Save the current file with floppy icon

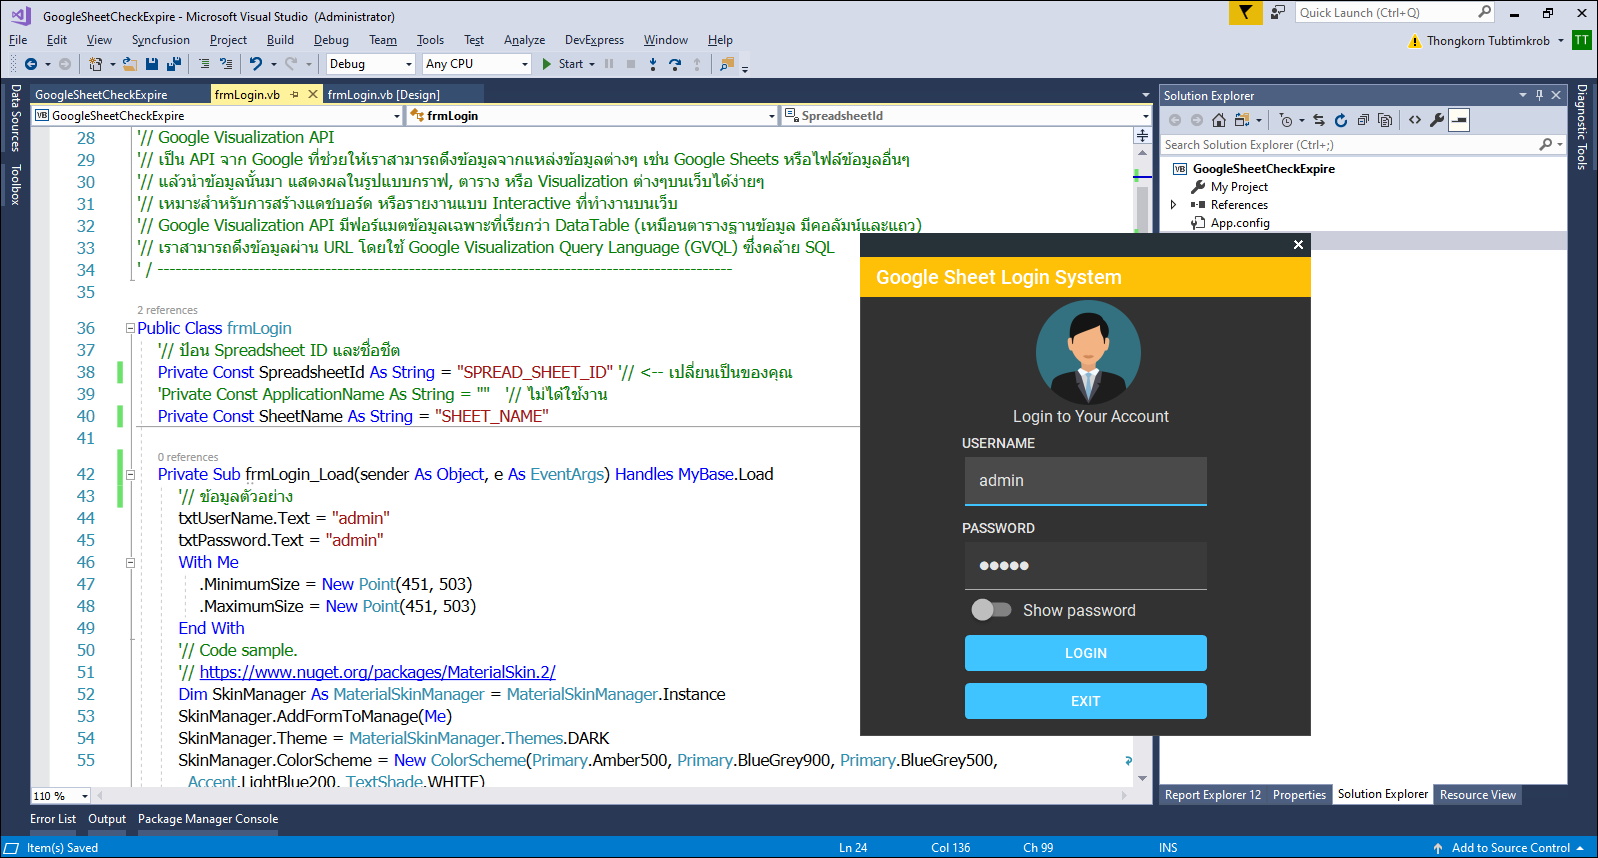(x=152, y=64)
